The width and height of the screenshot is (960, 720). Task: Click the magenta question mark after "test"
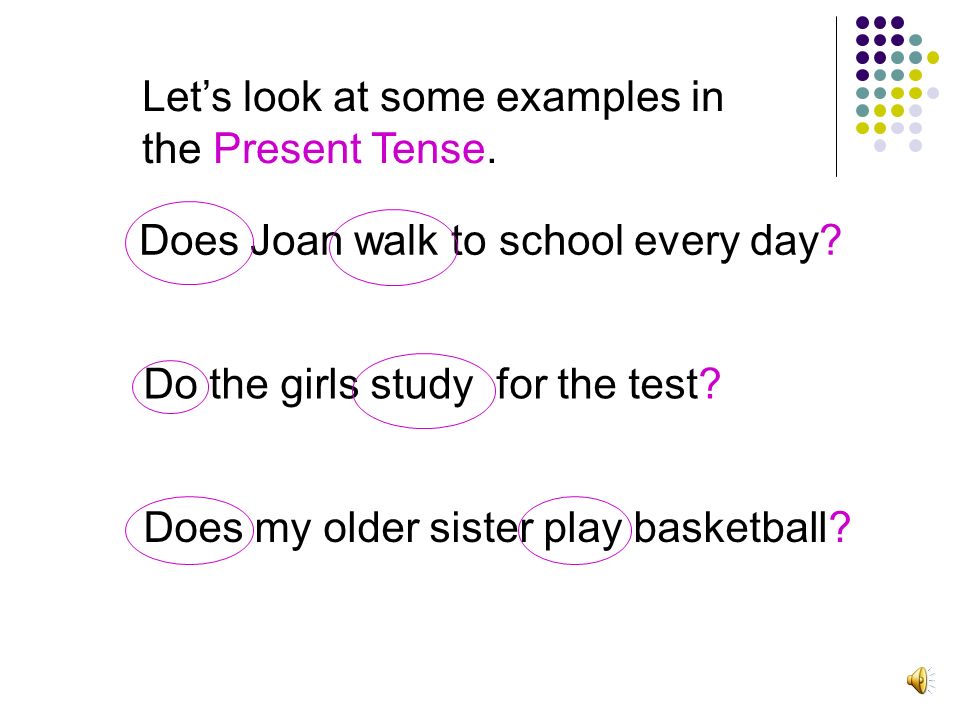tap(710, 384)
